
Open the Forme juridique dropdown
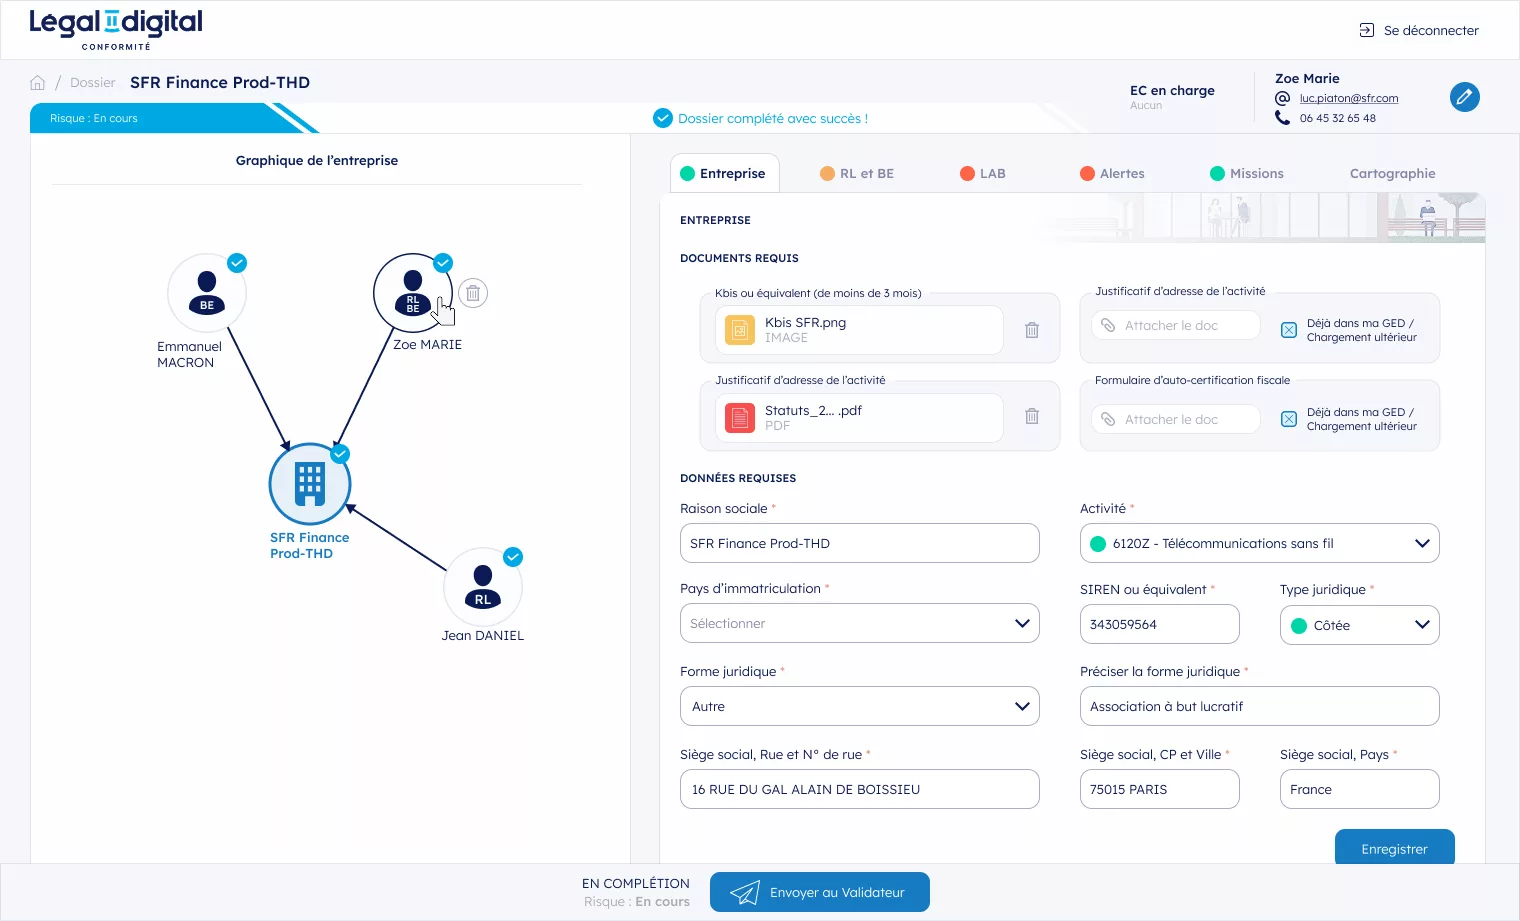coord(859,707)
